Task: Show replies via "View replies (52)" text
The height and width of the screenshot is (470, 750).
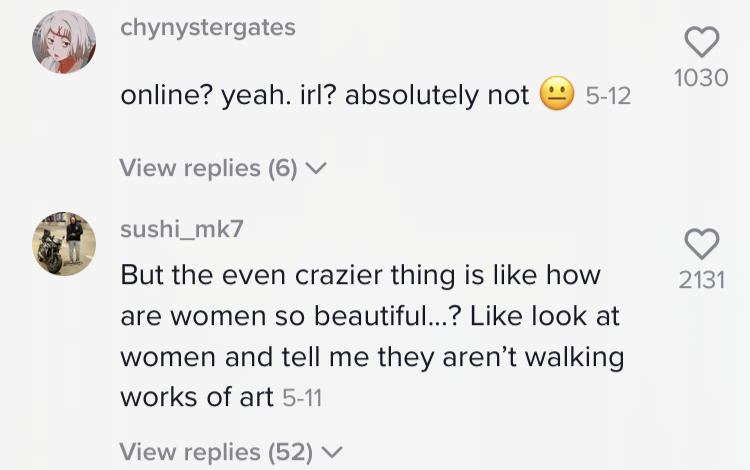Action: (215, 451)
